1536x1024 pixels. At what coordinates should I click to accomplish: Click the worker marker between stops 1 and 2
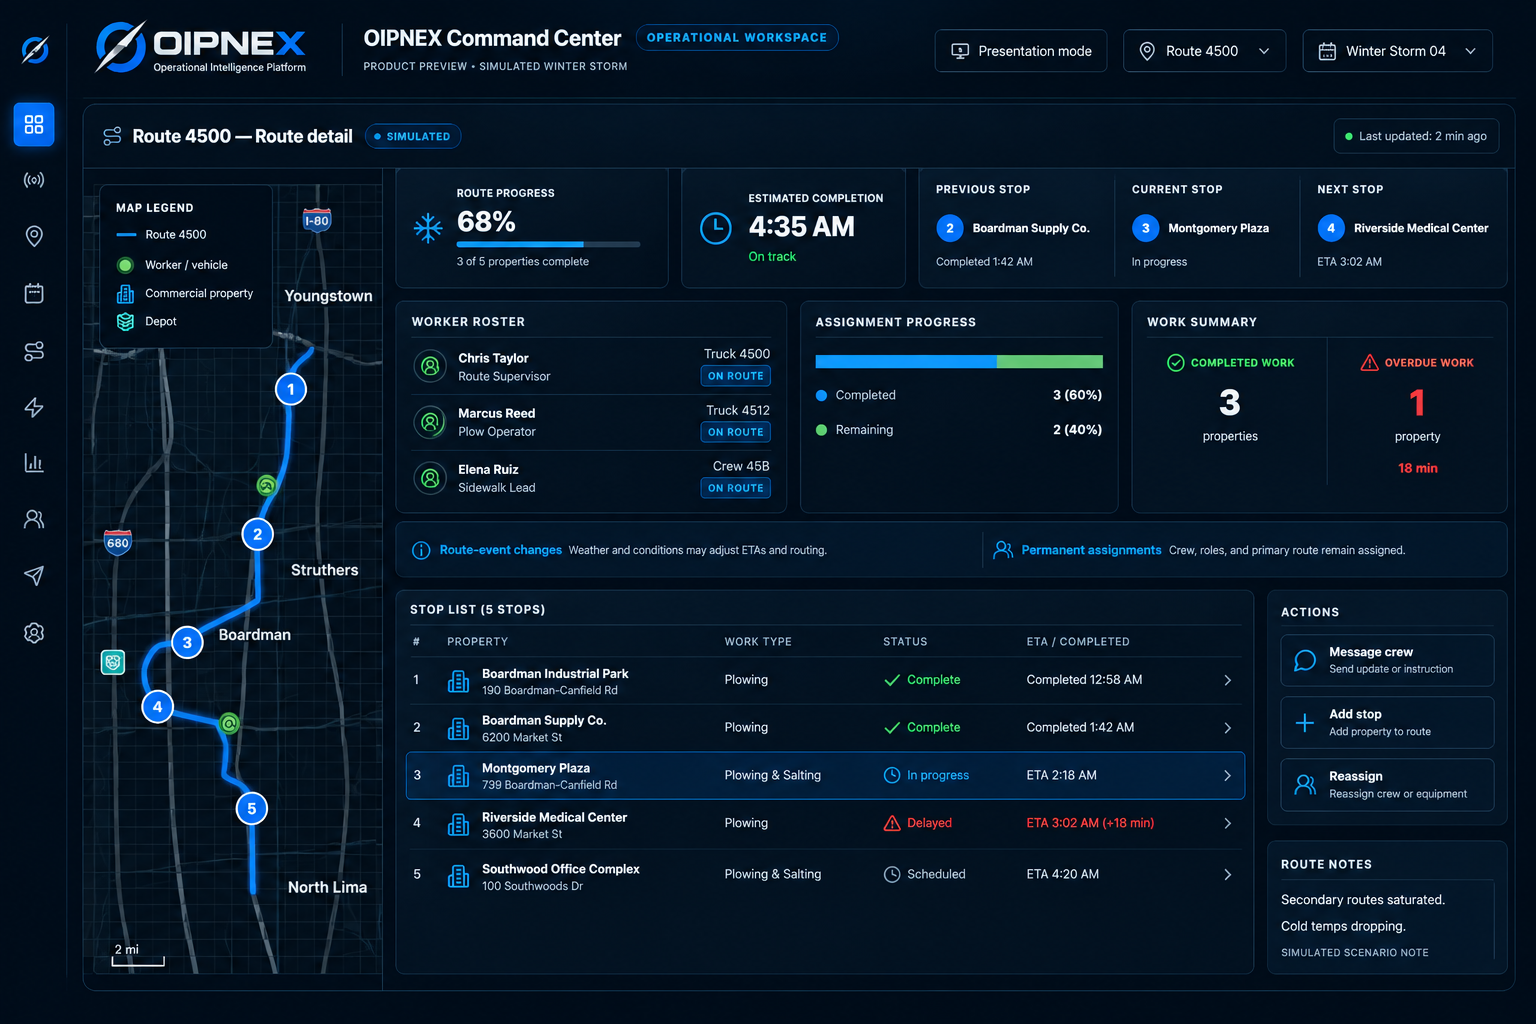click(266, 485)
